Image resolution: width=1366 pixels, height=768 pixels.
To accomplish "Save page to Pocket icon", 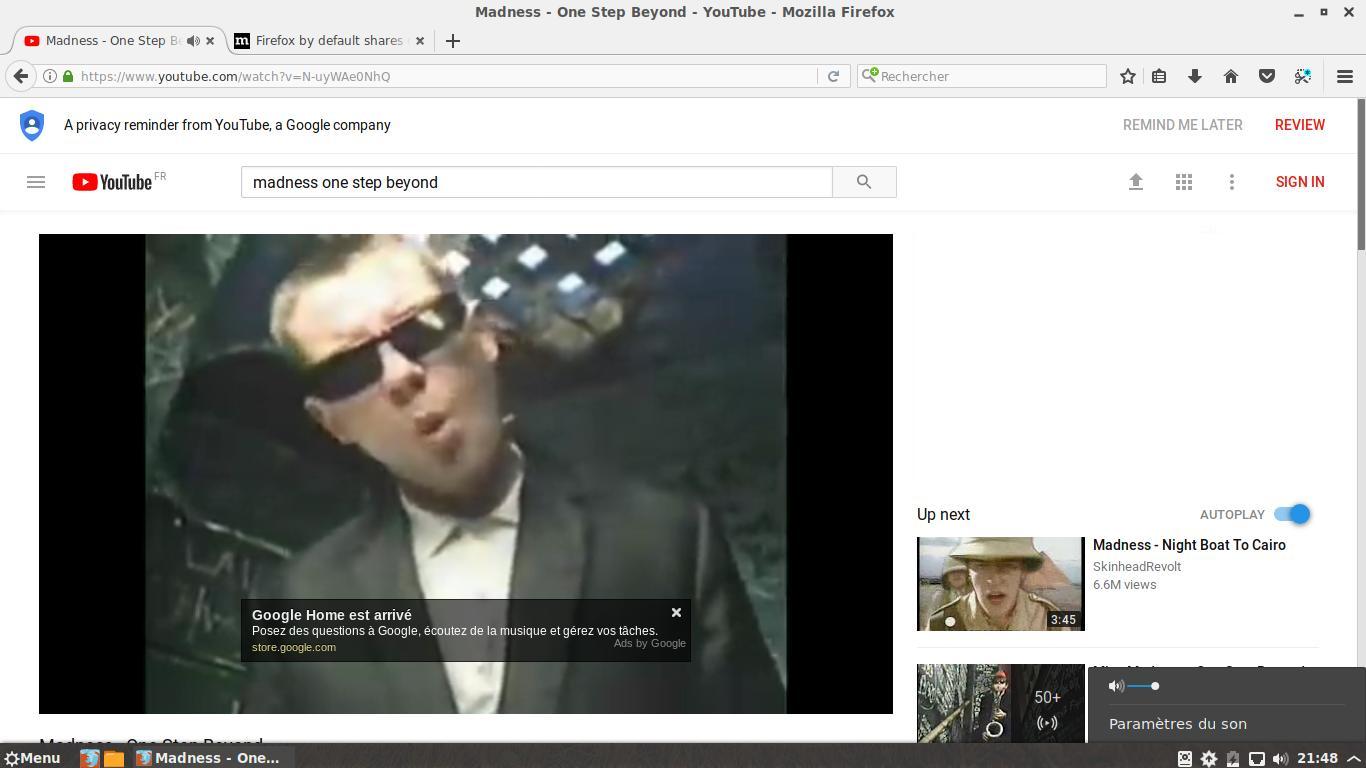I will (x=1267, y=76).
